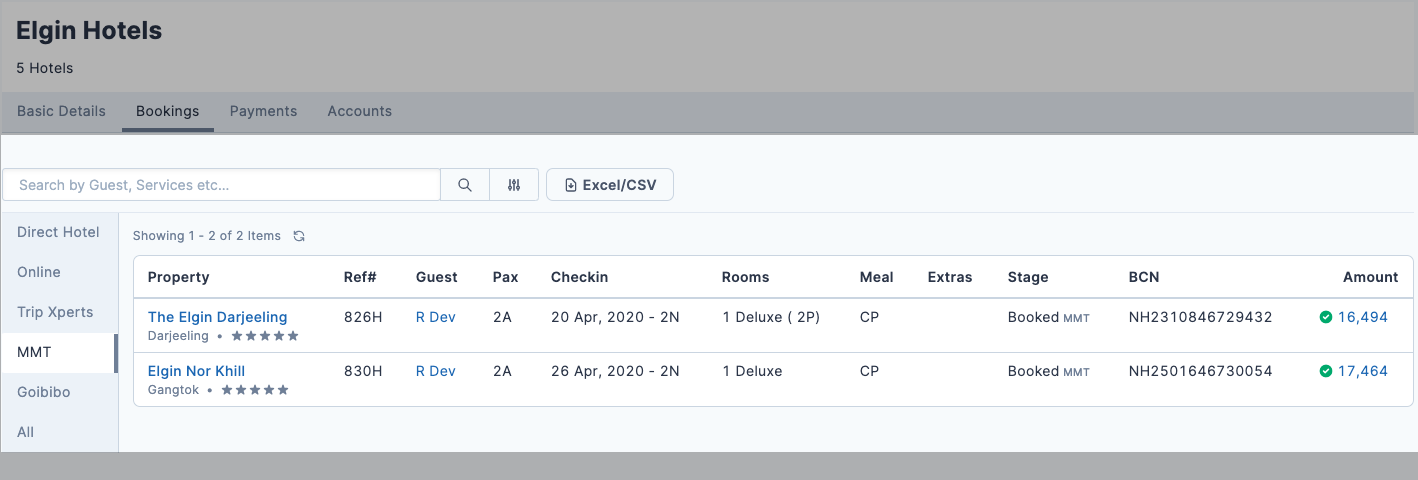Choose the Online source filter
This screenshot has height=480, width=1418.
(x=39, y=272)
